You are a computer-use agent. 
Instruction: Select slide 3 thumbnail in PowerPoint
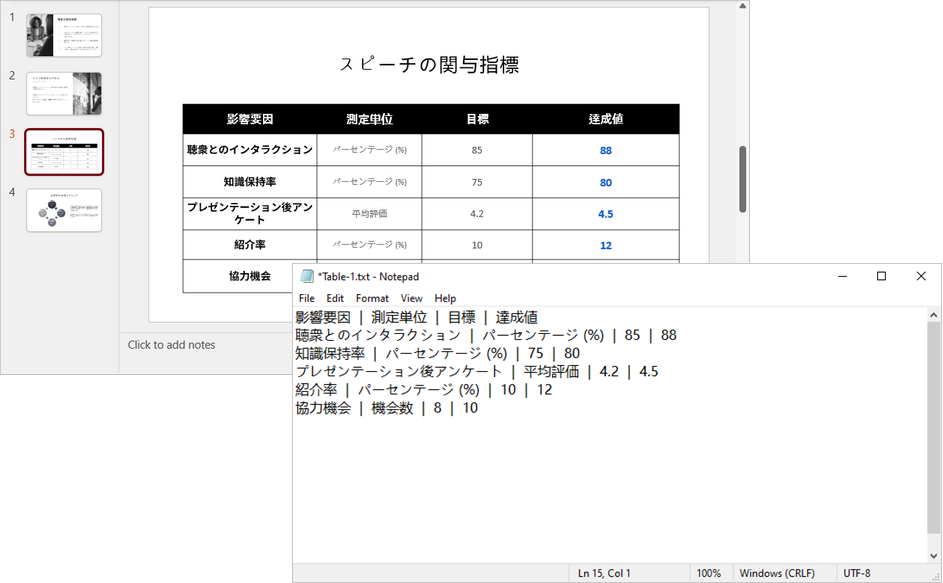coord(64,152)
